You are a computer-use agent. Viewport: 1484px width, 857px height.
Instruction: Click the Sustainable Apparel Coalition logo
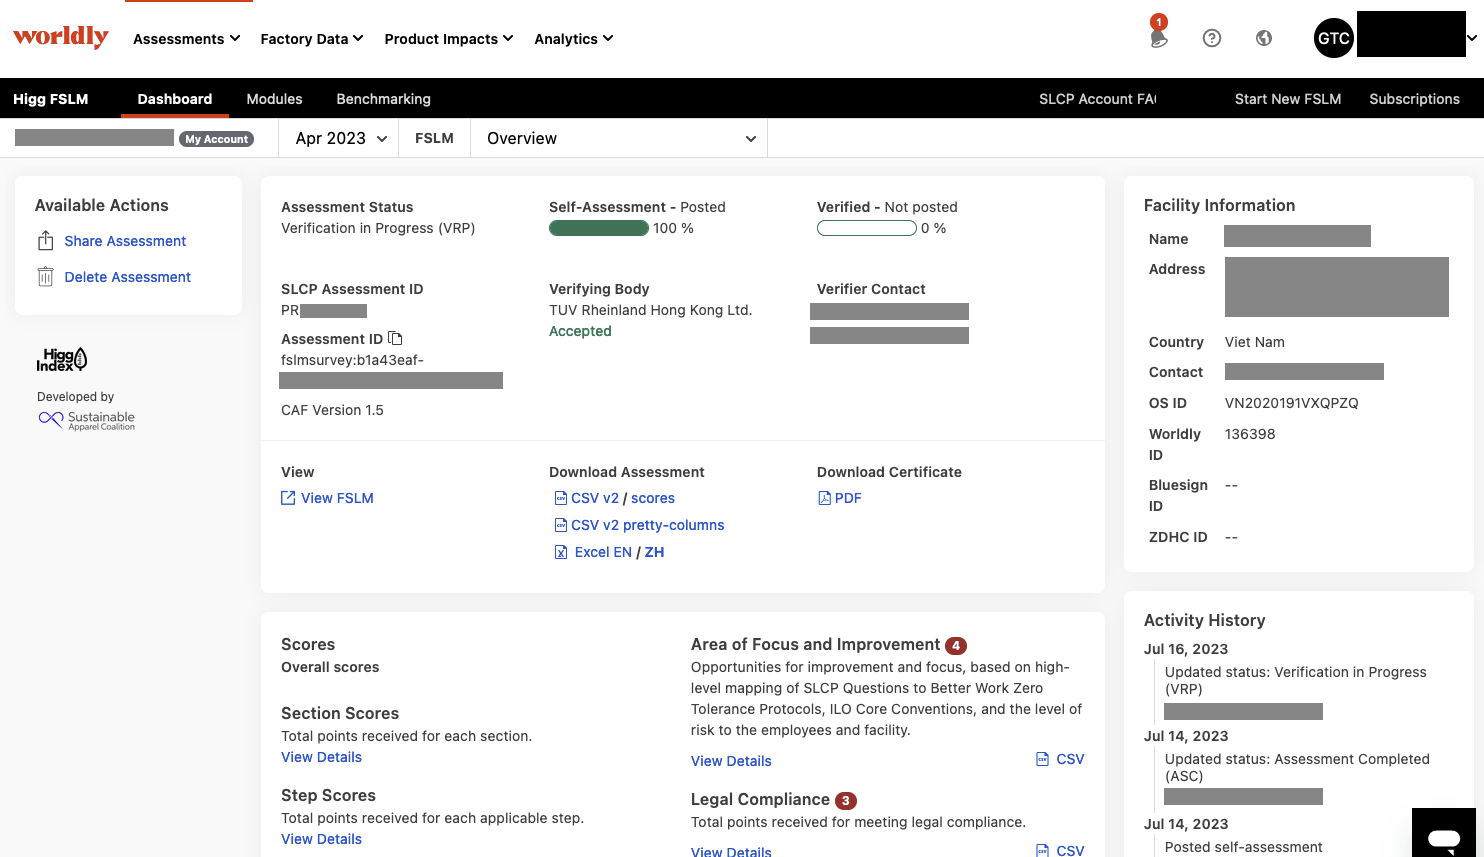[x=86, y=420]
